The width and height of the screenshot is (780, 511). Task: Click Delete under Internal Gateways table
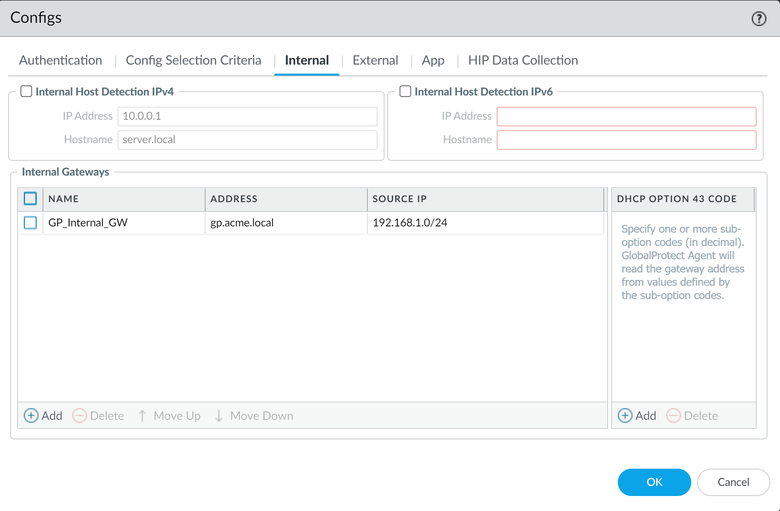click(x=98, y=415)
